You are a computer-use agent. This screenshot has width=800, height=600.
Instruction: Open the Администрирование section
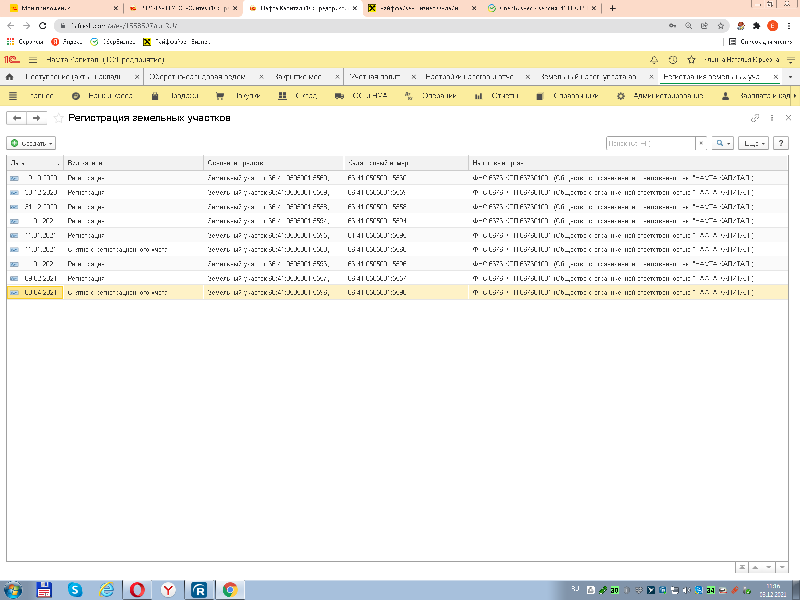click(660, 95)
